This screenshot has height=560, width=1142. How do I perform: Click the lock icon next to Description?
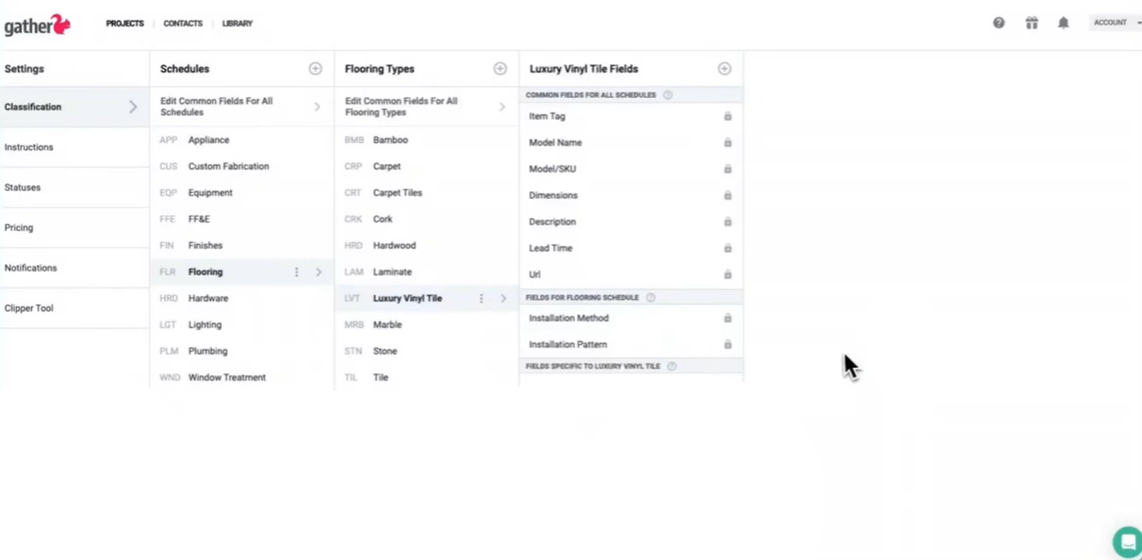[x=727, y=221]
